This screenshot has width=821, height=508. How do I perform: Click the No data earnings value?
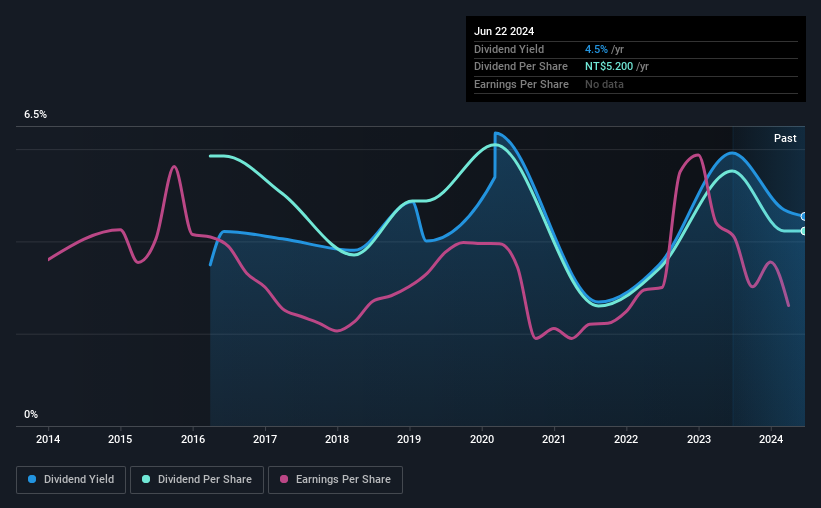[604, 84]
